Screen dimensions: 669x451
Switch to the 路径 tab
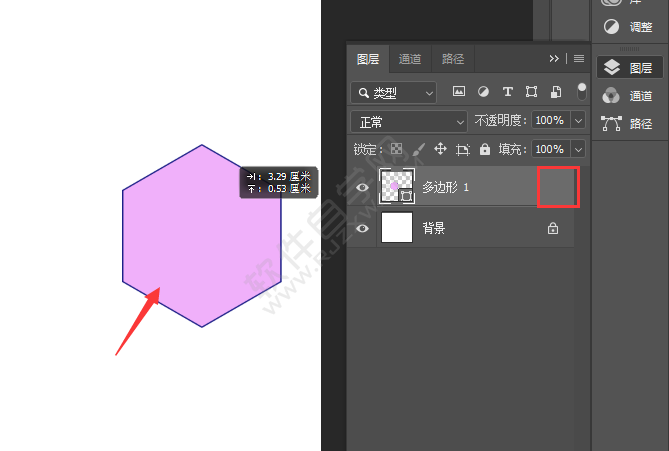452,59
